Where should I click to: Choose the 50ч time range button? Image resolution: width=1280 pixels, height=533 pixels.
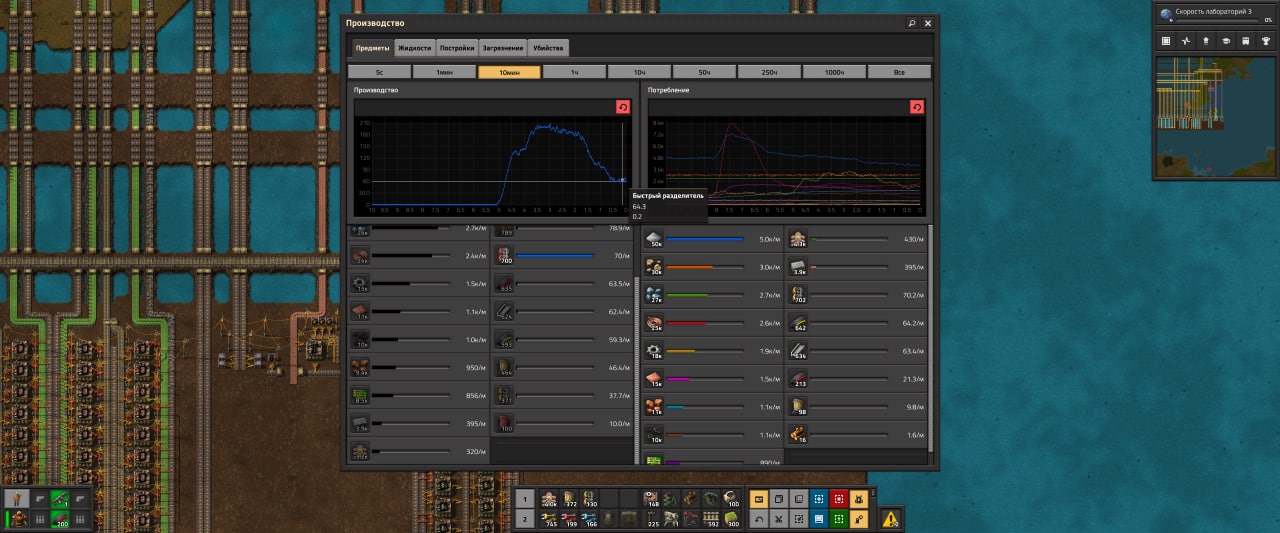[x=704, y=72]
